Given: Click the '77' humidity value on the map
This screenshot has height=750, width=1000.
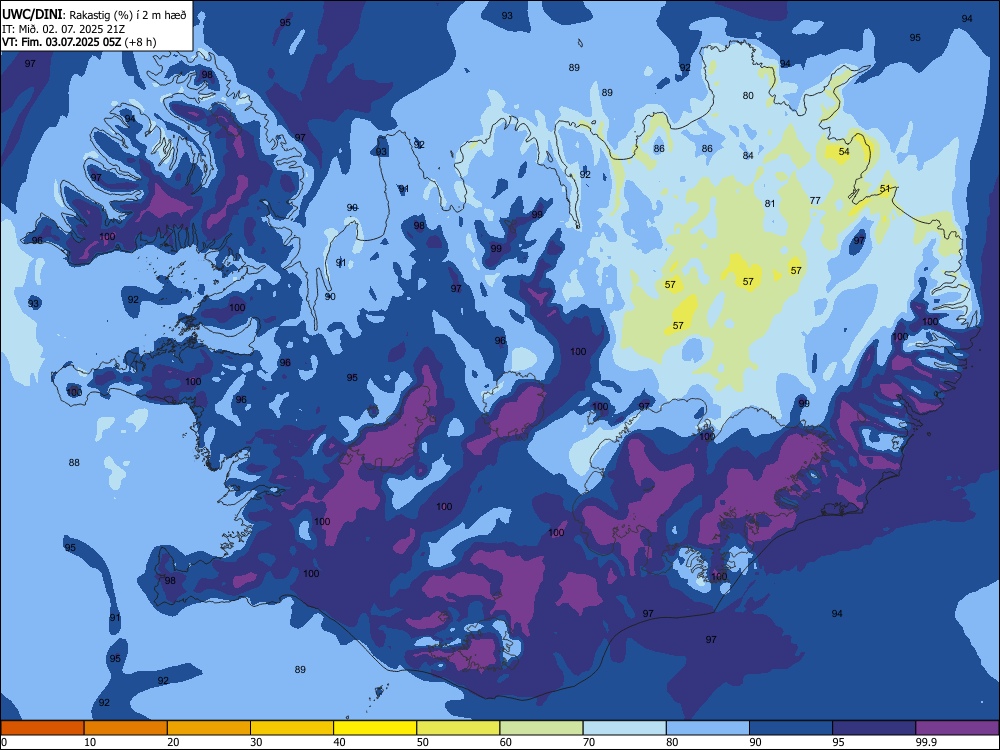Looking at the screenshot, I should [815, 200].
